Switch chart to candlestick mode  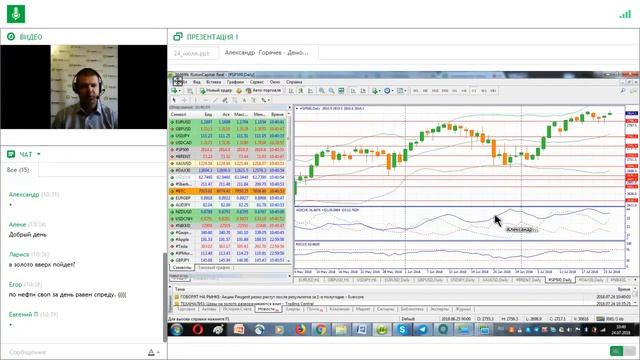point(301,91)
